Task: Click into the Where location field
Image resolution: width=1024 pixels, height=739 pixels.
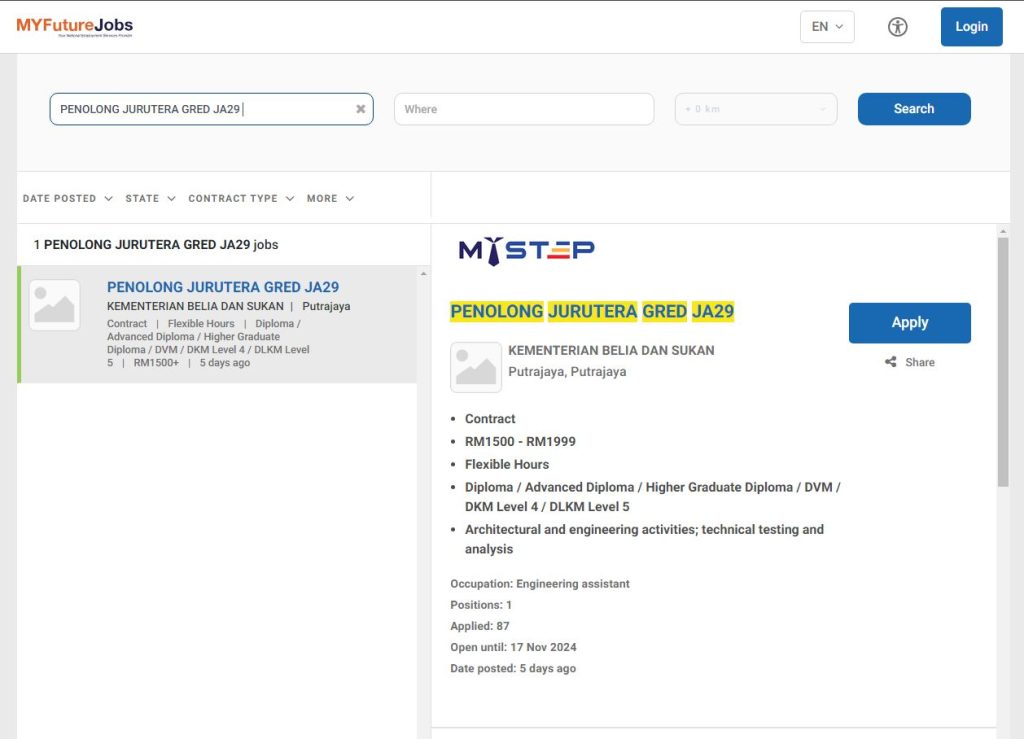Action: pos(523,109)
